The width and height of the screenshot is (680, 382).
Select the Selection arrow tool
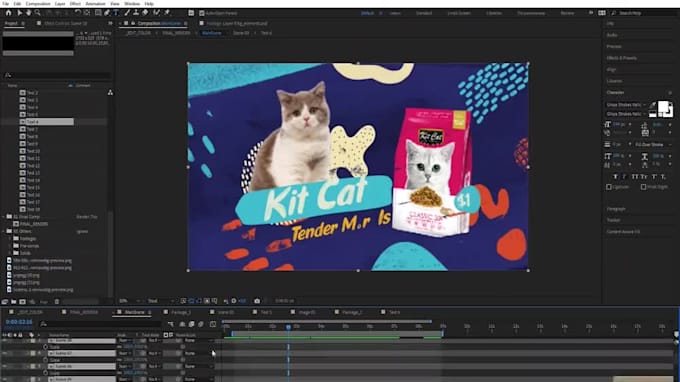[x=19, y=13]
